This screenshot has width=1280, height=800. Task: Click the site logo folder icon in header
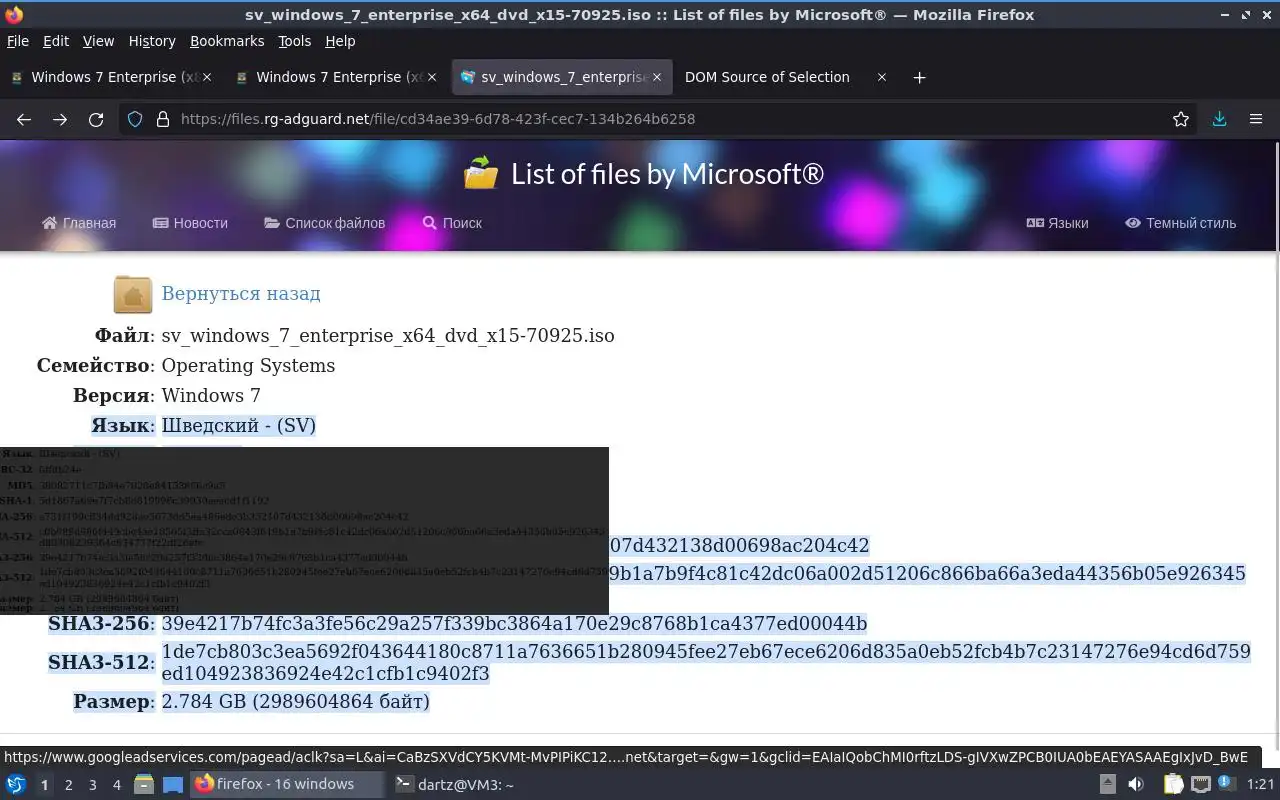[481, 173]
